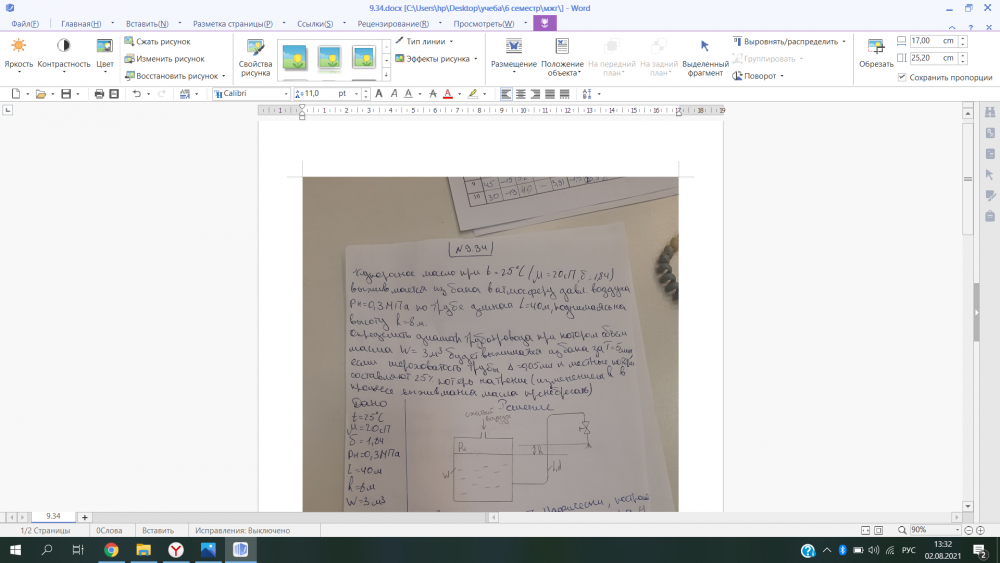Click the Open folder icon
1000x563 pixels.
(x=40, y=94)
